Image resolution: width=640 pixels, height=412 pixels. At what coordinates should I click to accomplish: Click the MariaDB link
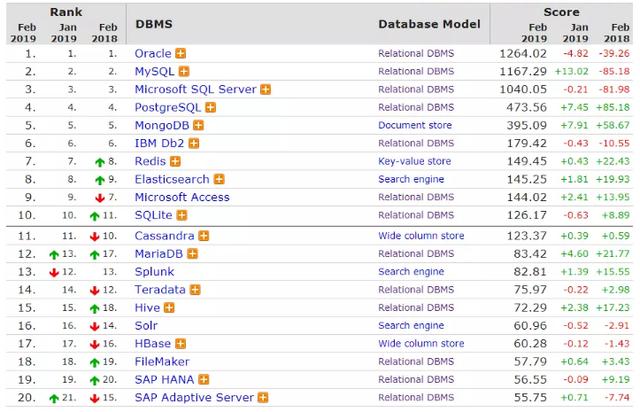[159, 254]
